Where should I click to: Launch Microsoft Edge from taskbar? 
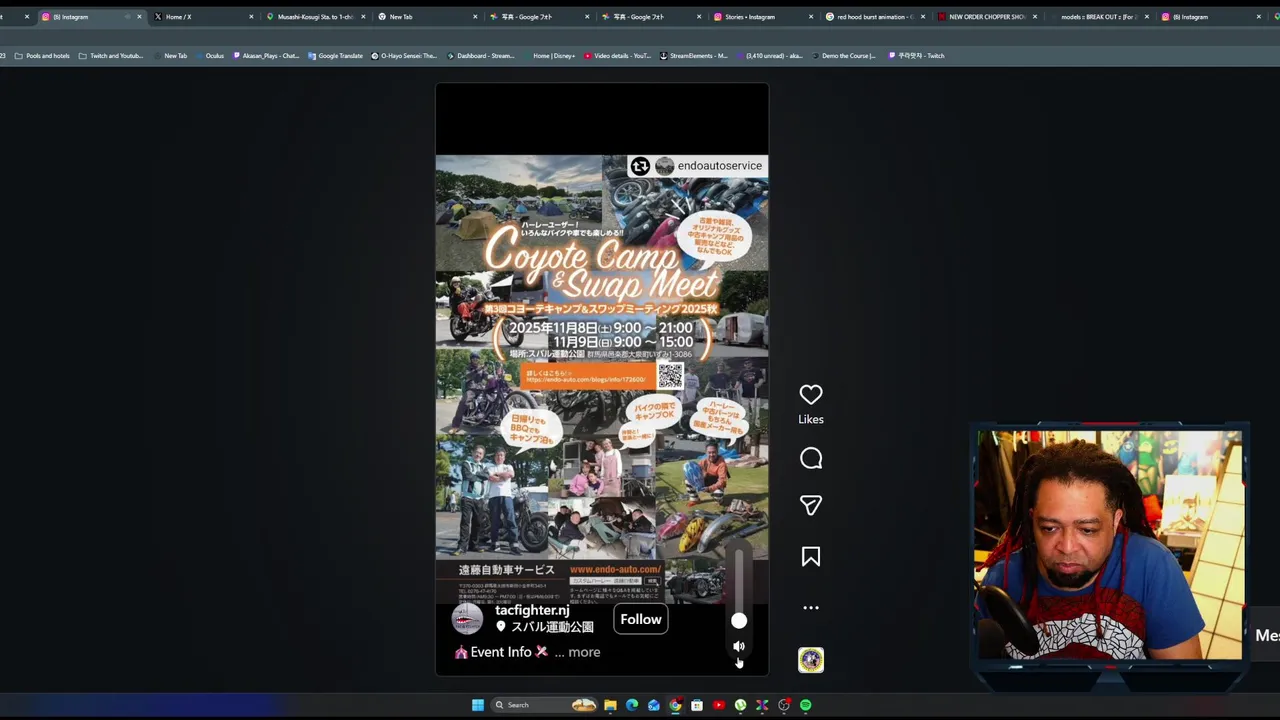[x=632, y=705]
